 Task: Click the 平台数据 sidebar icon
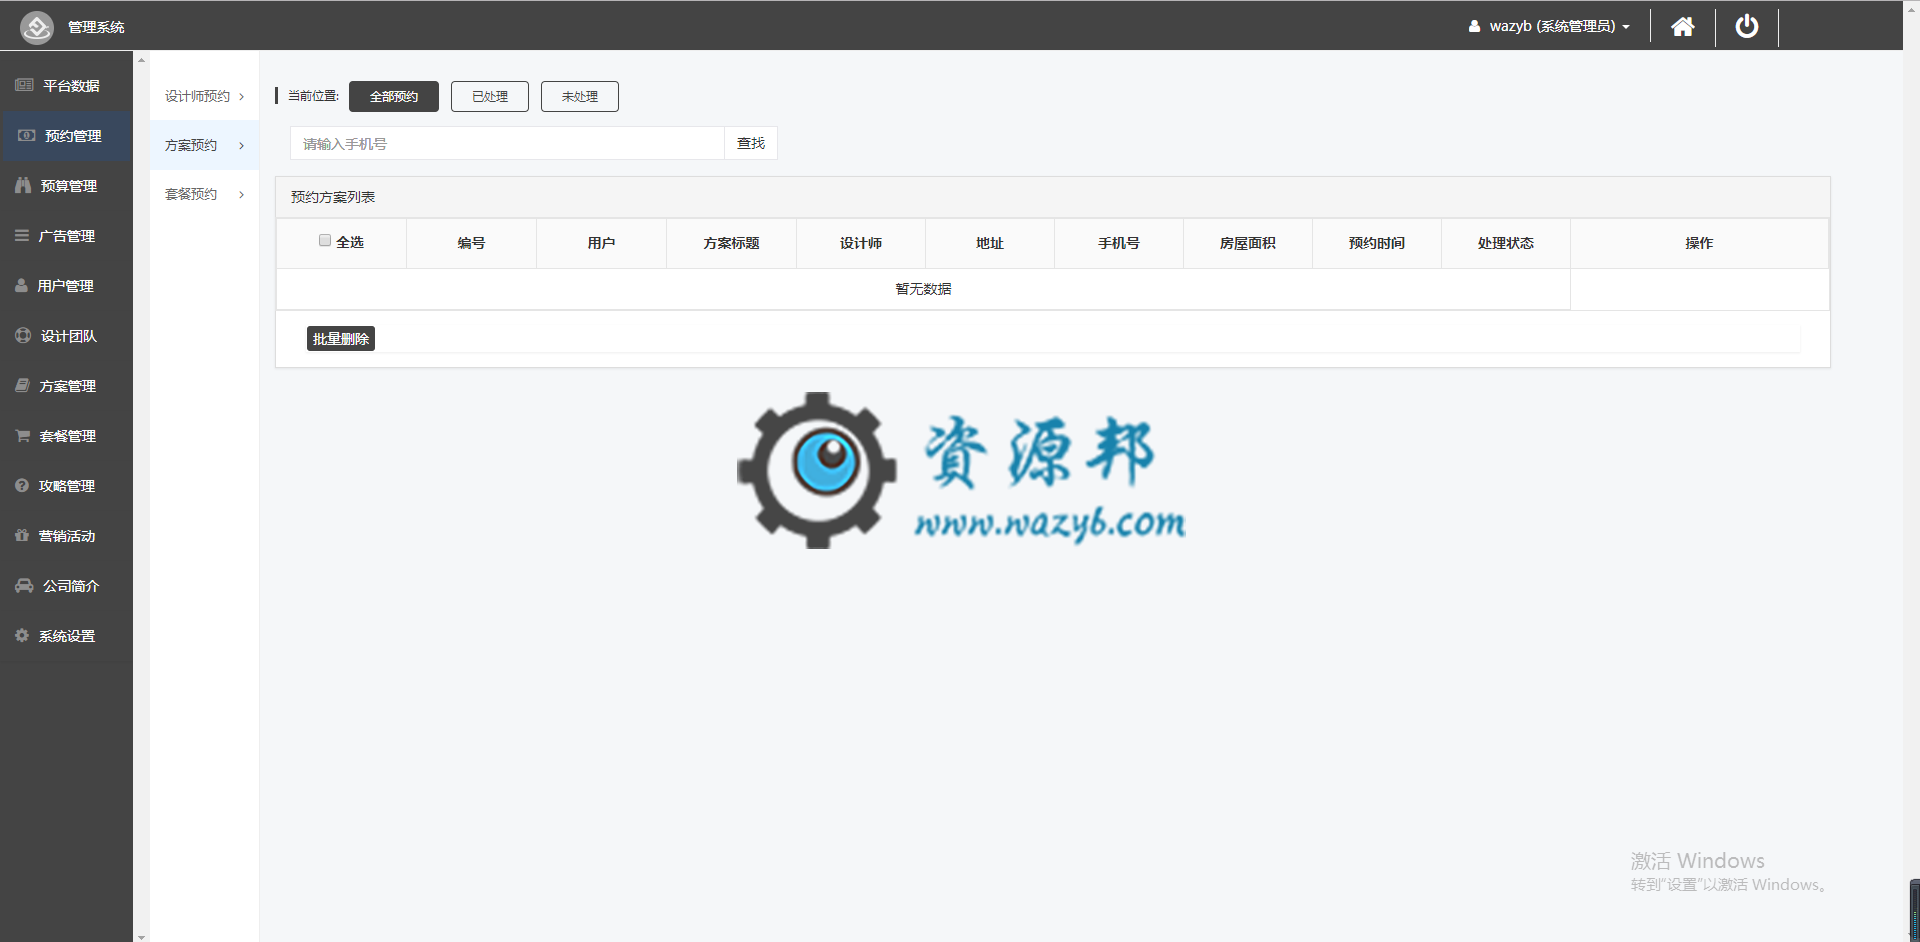point(25,85)
